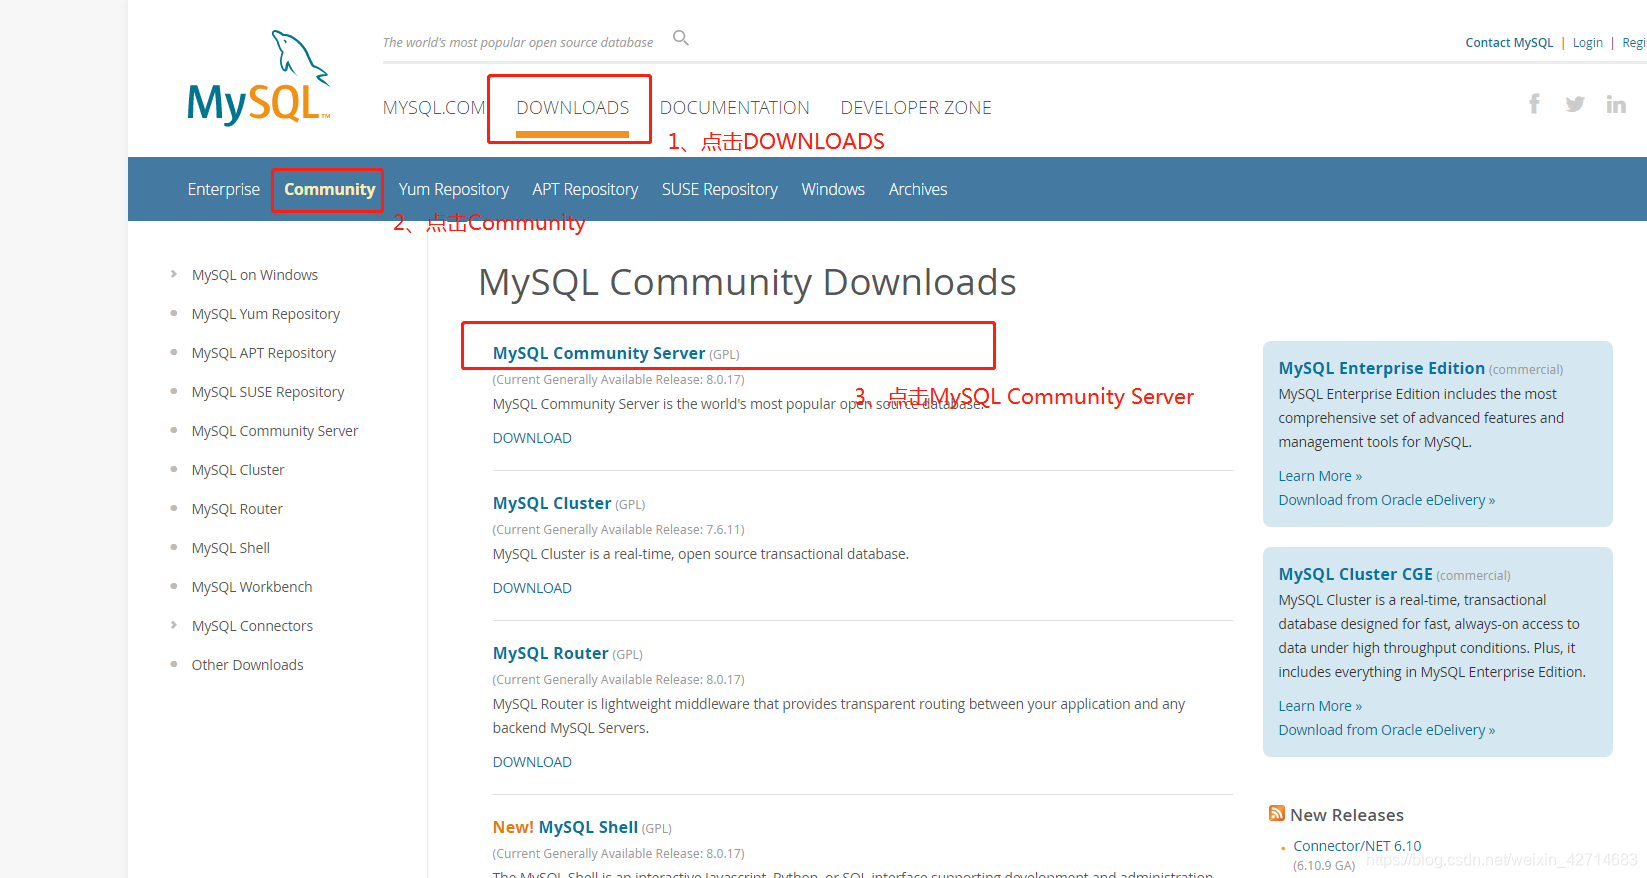Click Oracle eDelivery link under Cluster CGE

pyautogui.click(x=1387, y=730)
